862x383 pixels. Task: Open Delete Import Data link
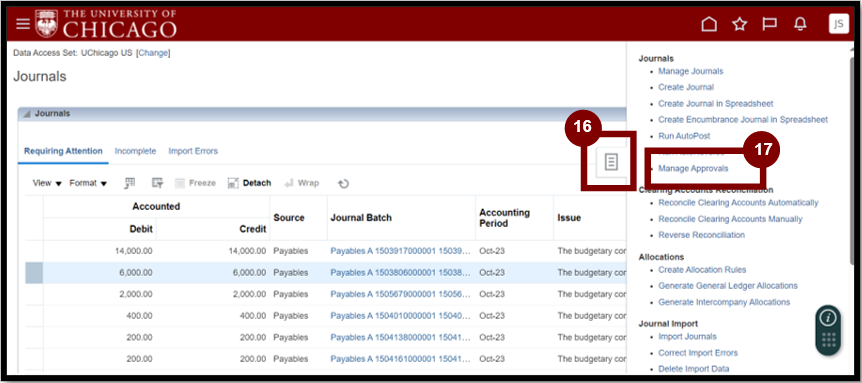pyautogui.click(x=694, y=369)
